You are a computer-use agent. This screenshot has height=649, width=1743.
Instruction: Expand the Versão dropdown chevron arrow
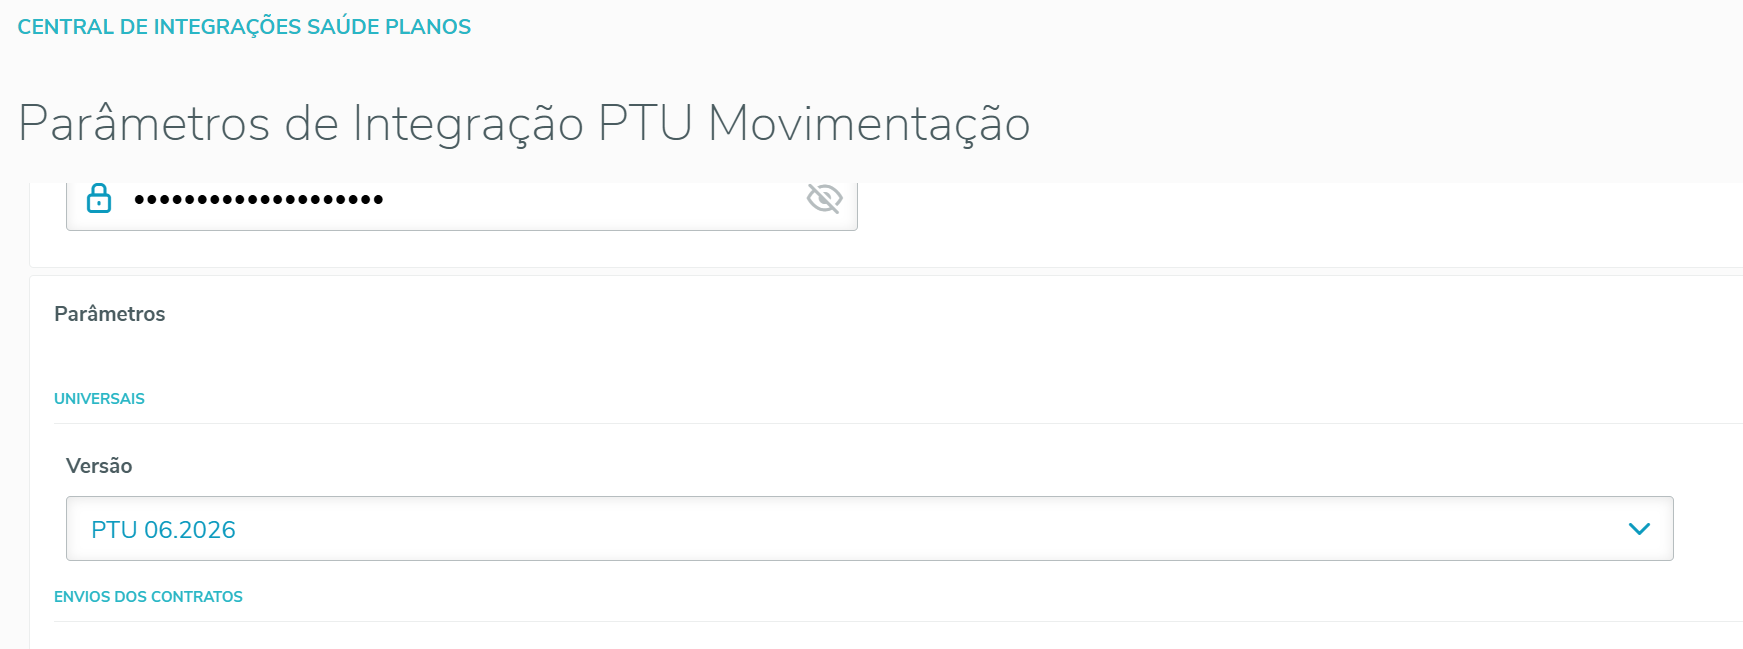coord(1638,529)
